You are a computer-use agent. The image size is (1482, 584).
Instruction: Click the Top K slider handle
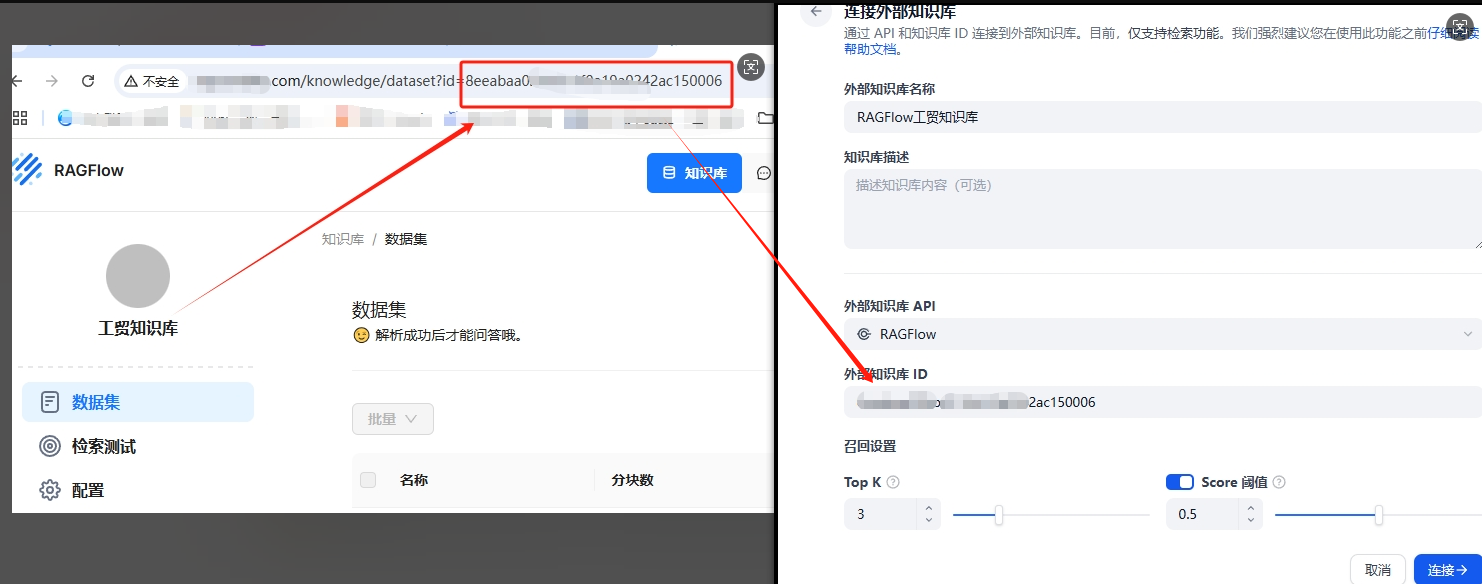pos(998,515)
